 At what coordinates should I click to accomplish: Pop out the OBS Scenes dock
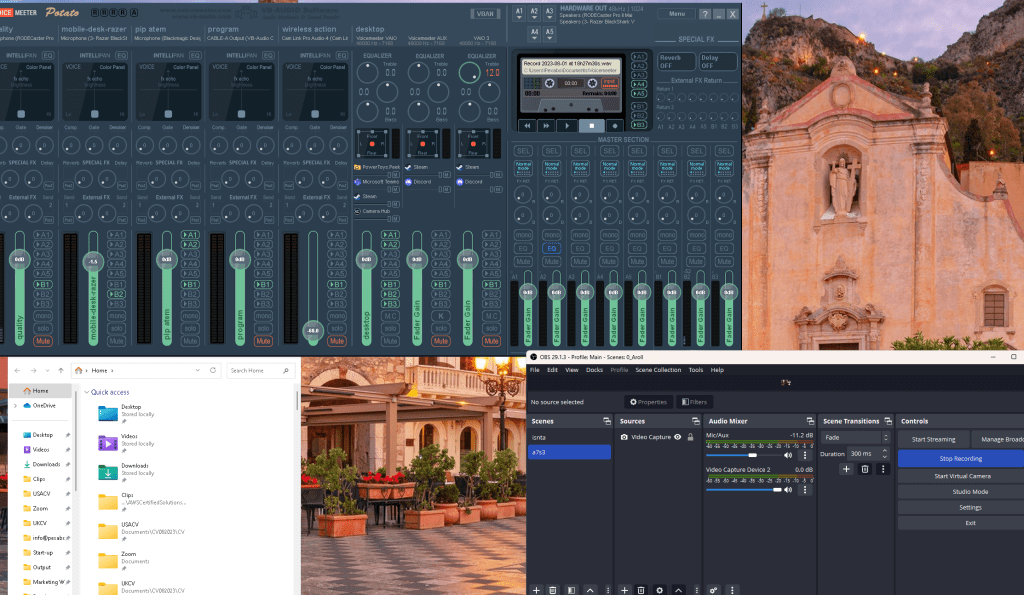coord(607,421)
